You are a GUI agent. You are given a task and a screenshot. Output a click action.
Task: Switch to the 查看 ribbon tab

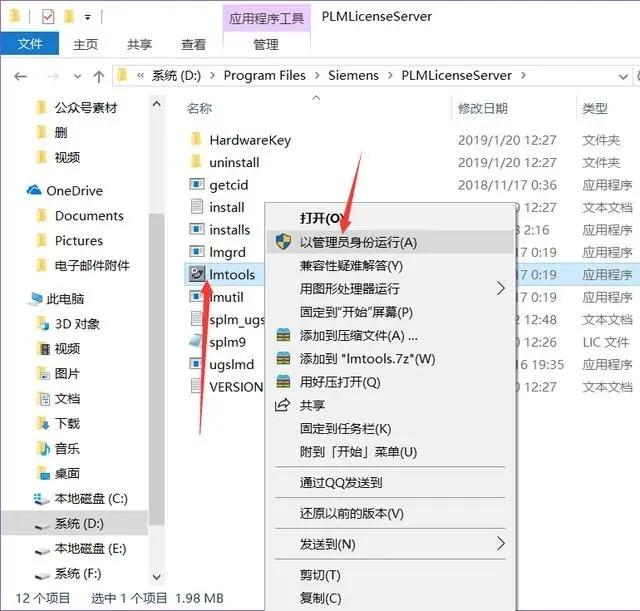point(193,44)
